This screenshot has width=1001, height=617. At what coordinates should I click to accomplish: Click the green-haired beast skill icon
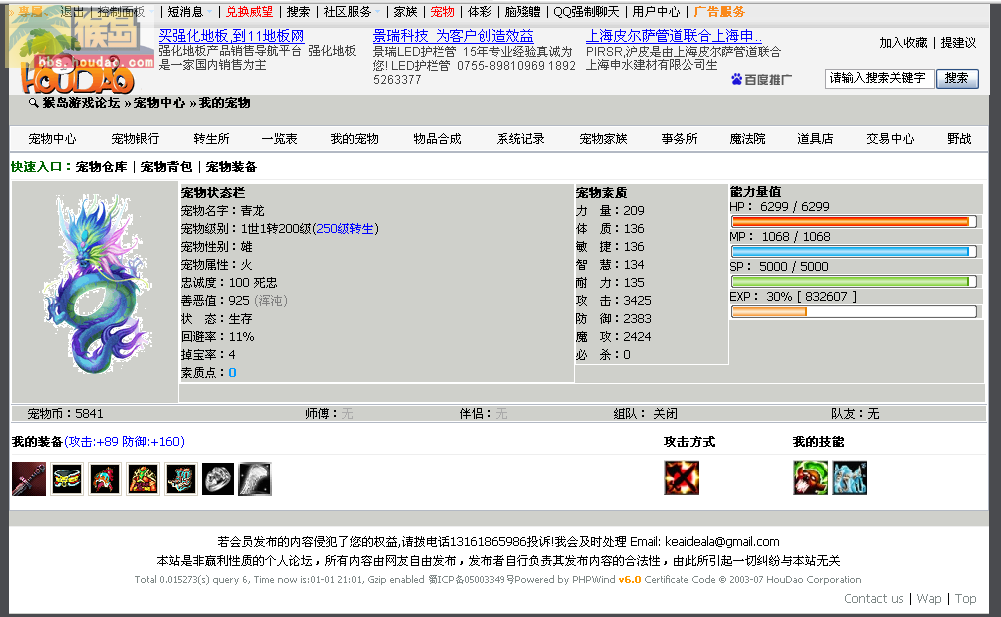coord(810,478)
